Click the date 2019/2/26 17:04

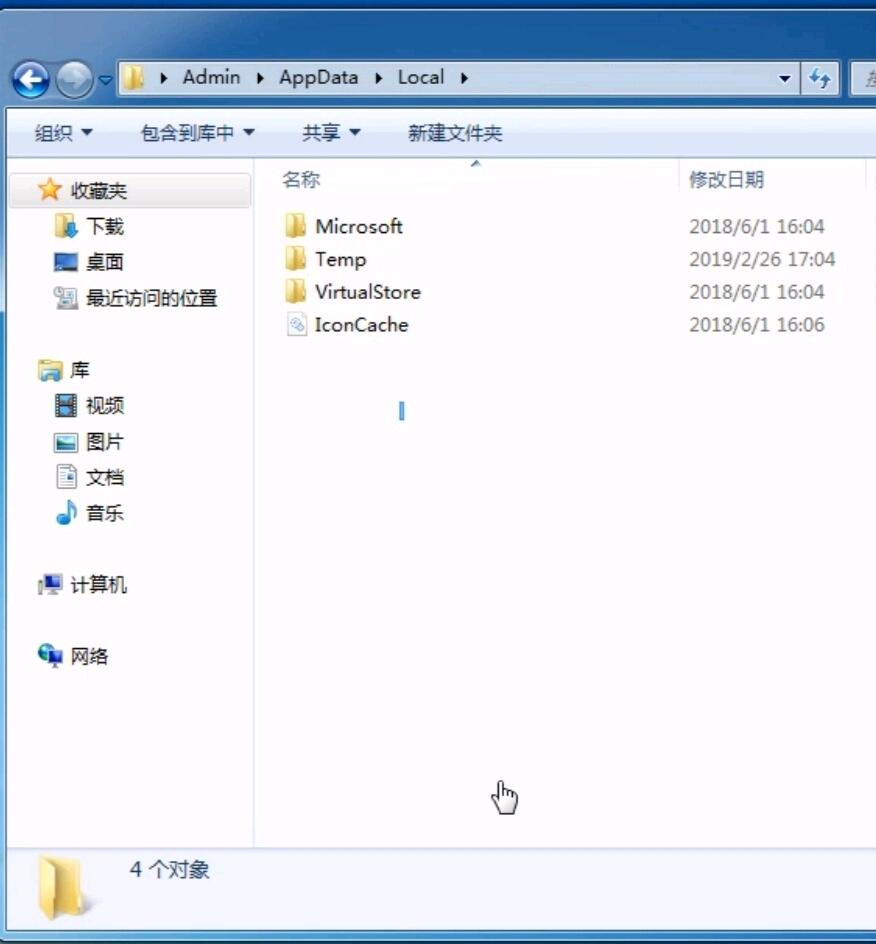(762, 259)
